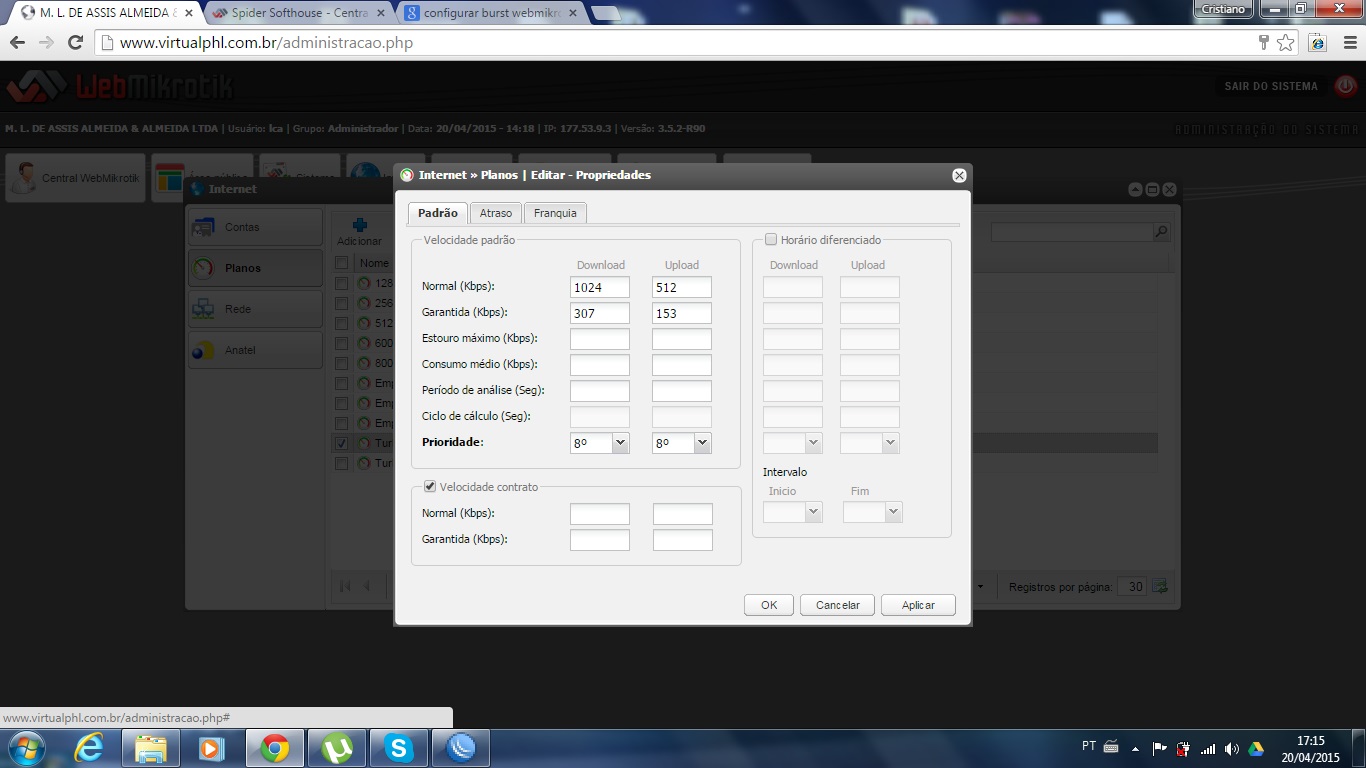
Task: Click the volume speaker tray icon
Action: click(1231, 748)
